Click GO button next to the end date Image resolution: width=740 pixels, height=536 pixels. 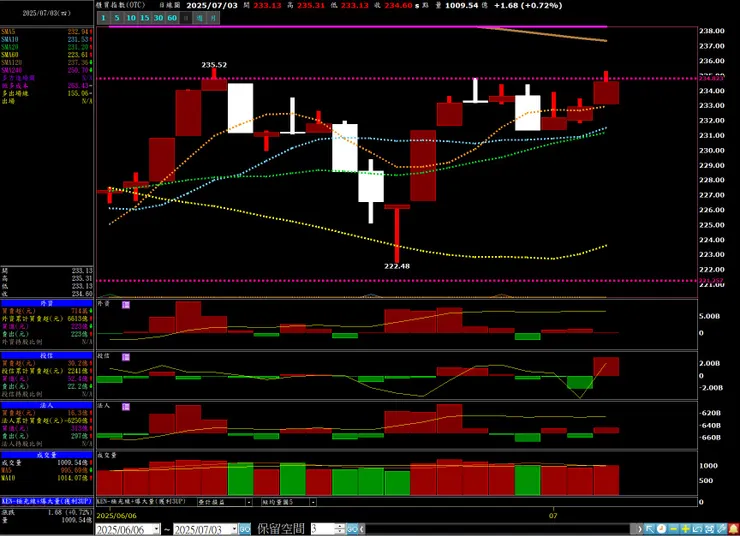(244, 529)
